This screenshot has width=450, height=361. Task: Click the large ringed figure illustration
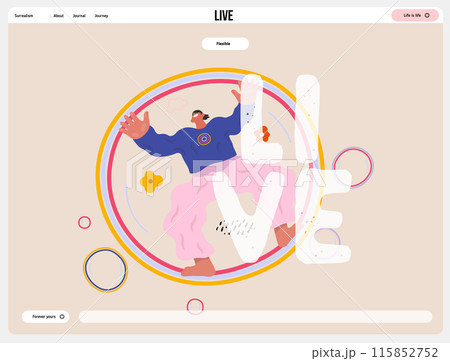pos(210,177)
